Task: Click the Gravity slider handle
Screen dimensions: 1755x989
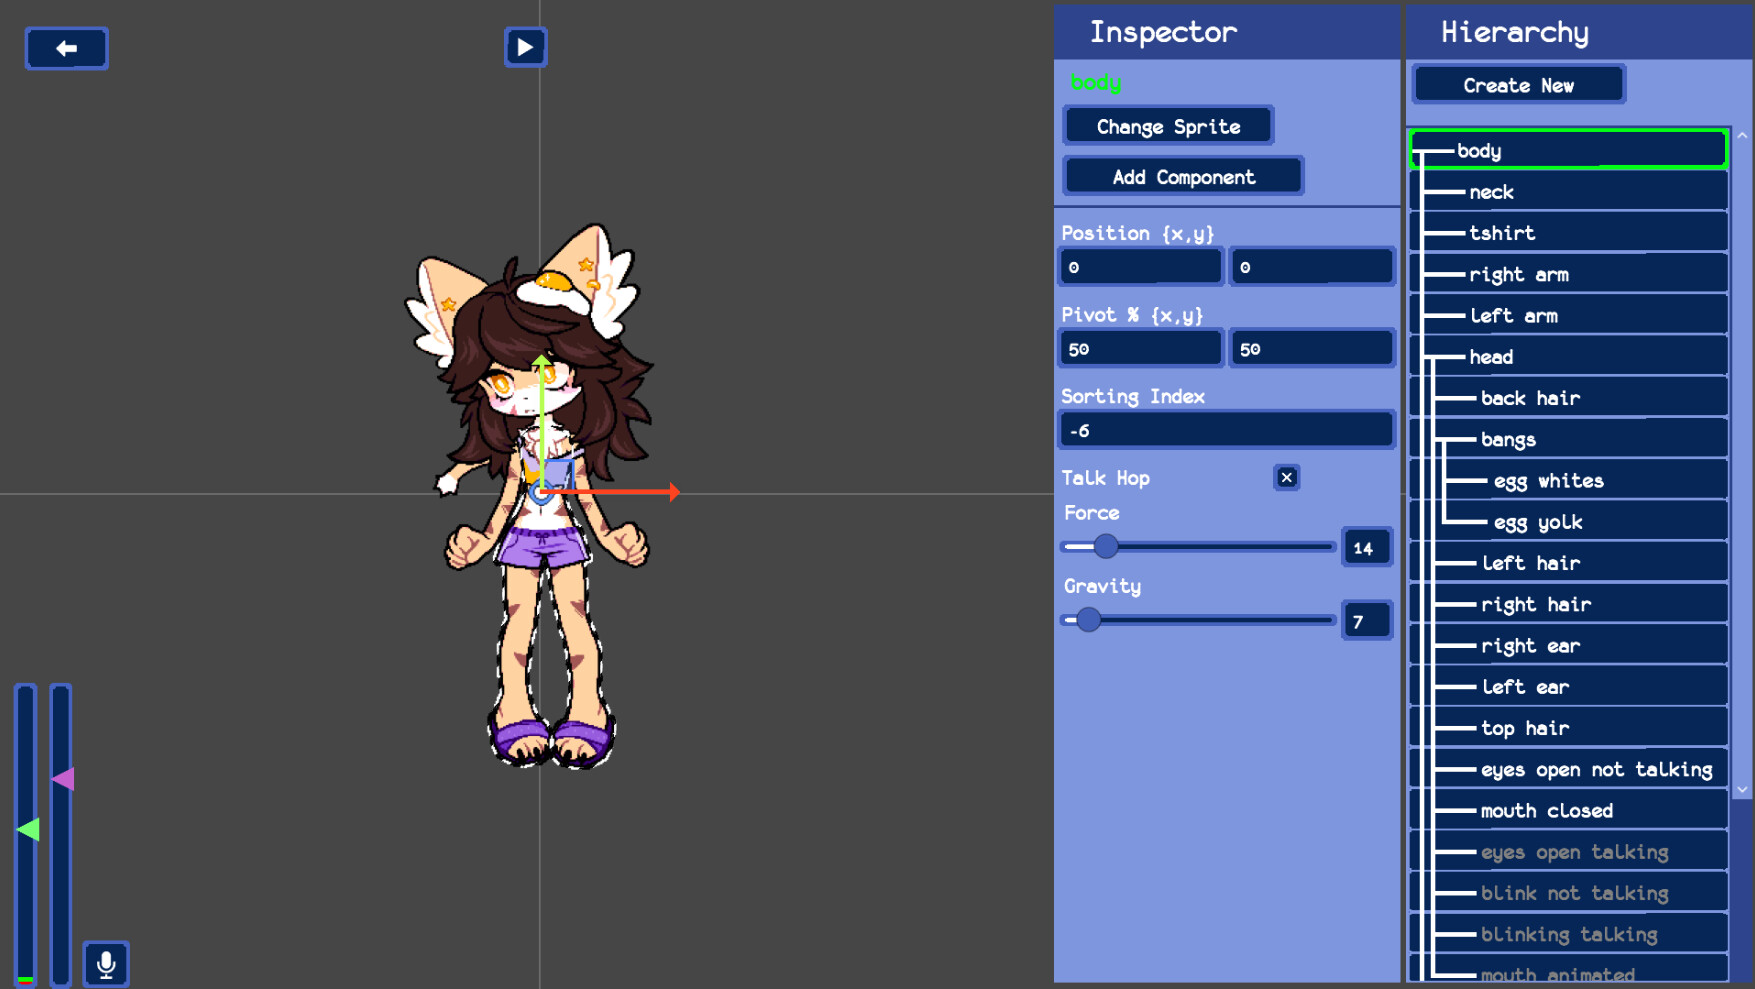Action: pyautogui.click(x=1089, y=620)
